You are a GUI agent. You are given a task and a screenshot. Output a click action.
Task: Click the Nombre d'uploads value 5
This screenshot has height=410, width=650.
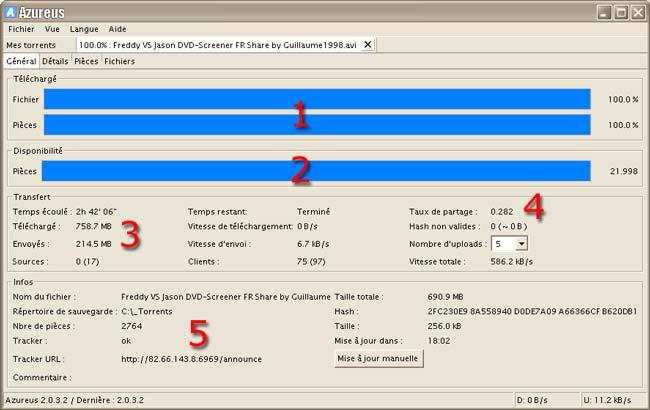[x=499, y=244]
